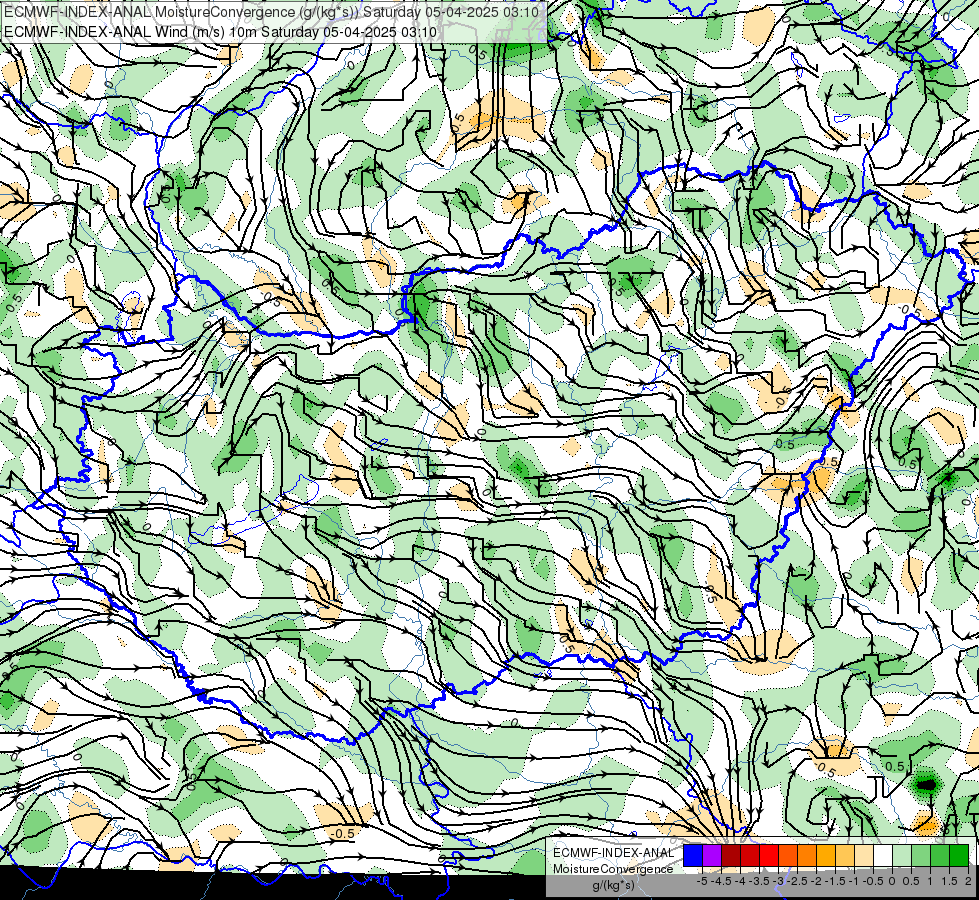Click the MoistureConvergence title line at top
This screenshot has height=900, width=979.
272,12
